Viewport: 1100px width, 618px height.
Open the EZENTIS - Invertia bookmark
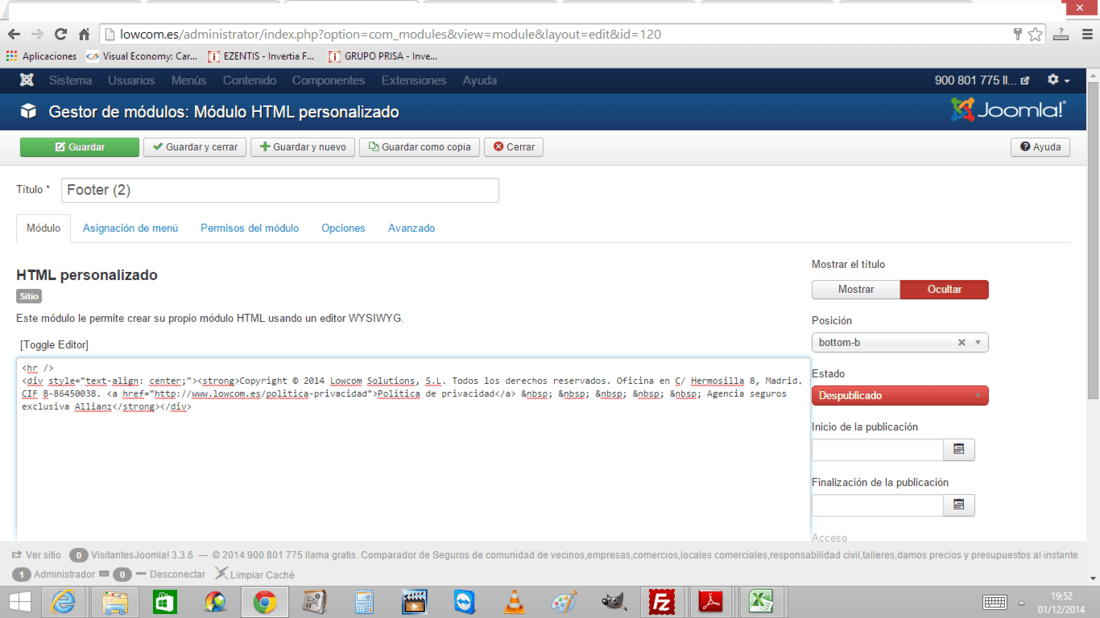[x=261, y=56]
